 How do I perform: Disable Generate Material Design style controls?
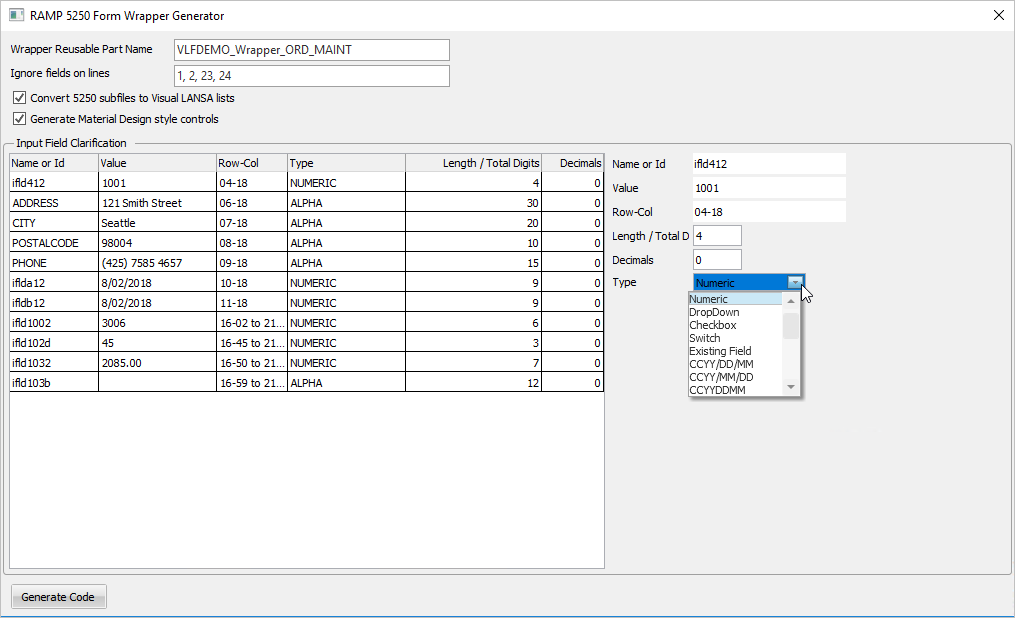pyautogui.click(x=20, y=119)
